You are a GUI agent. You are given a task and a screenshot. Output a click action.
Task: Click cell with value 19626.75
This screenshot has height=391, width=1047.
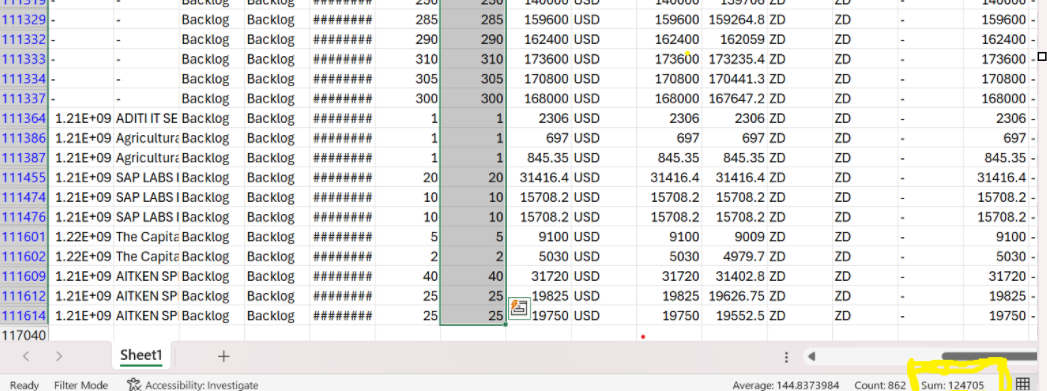coord(735,296)
